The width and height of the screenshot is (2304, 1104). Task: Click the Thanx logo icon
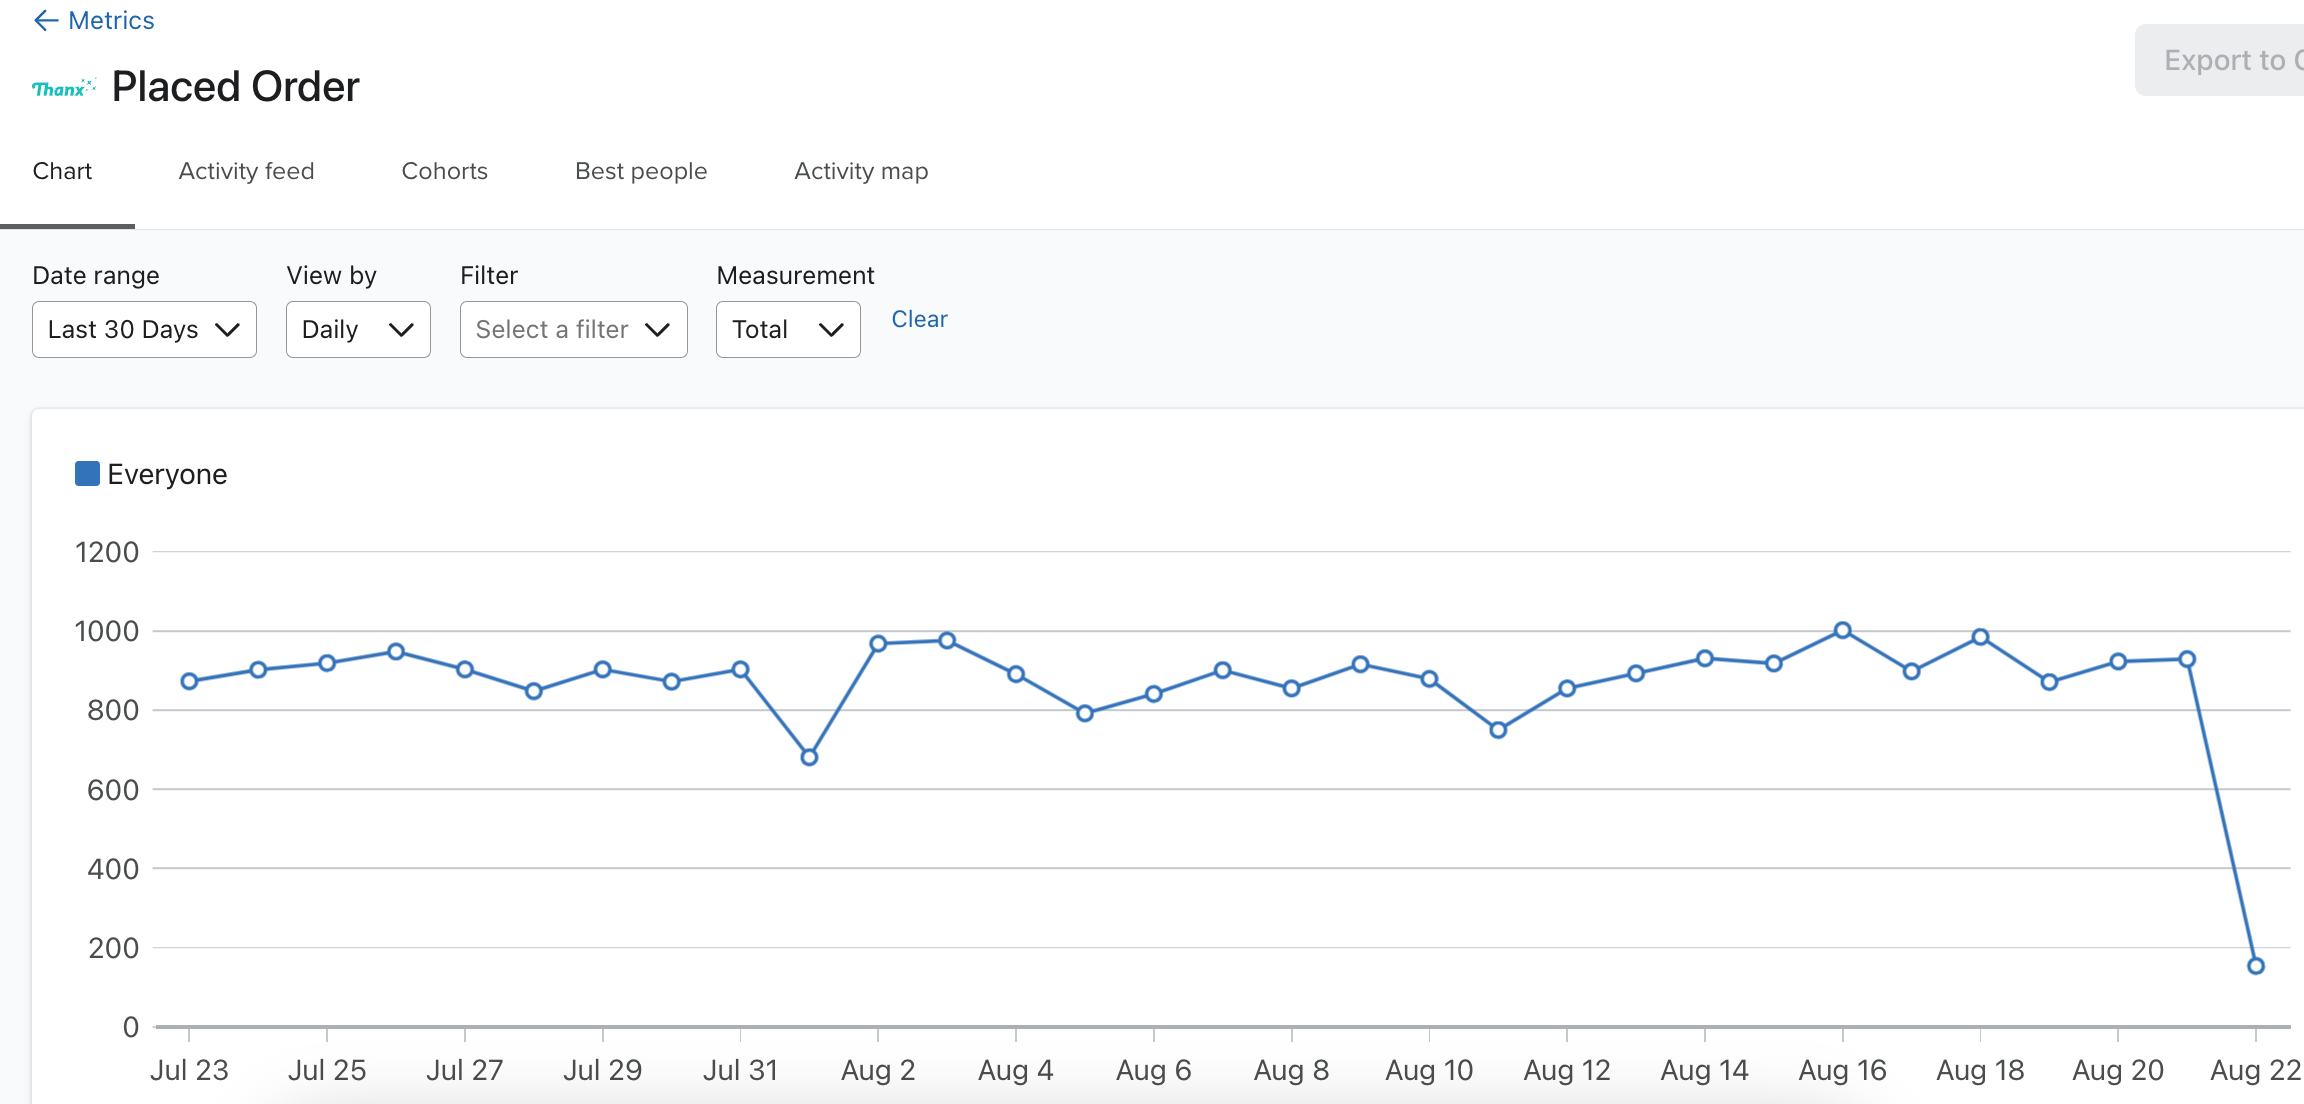click(63, 88)
